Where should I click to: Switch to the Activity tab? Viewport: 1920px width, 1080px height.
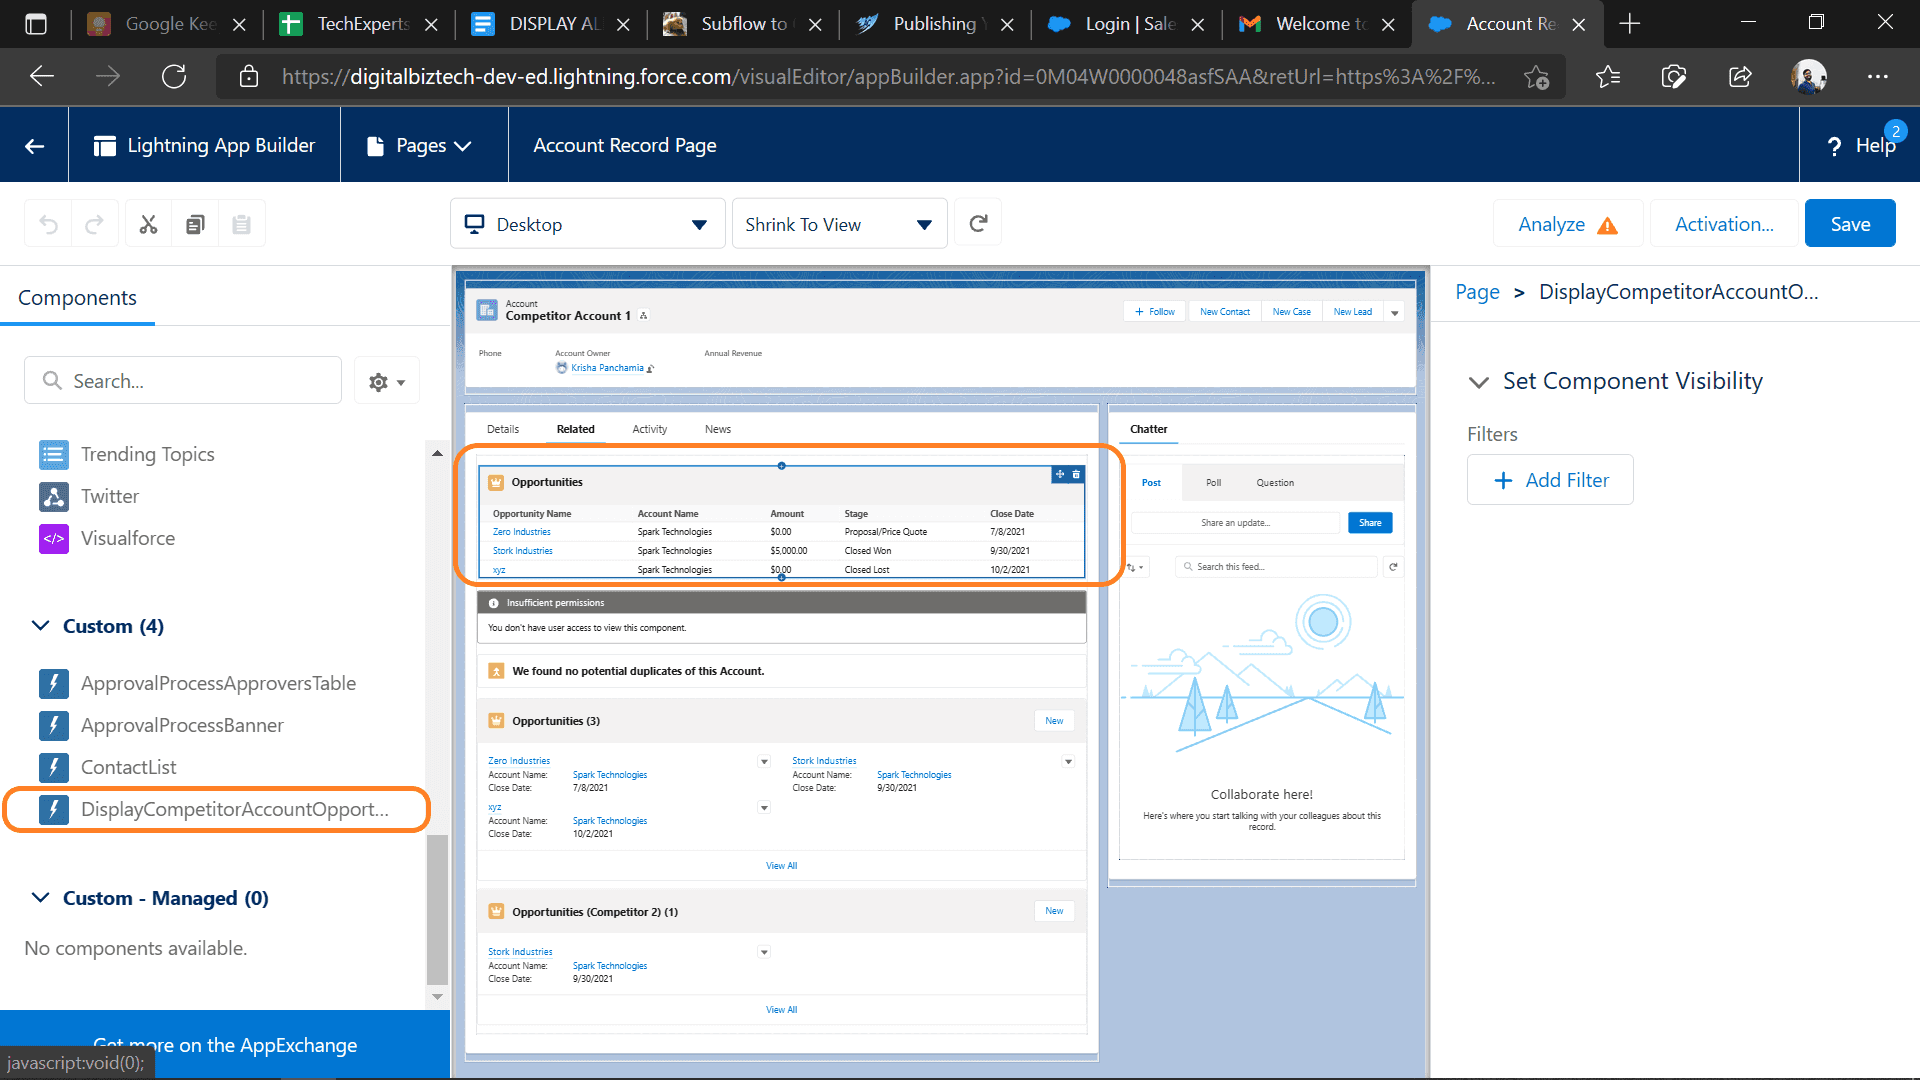click(x=649, y=429)
